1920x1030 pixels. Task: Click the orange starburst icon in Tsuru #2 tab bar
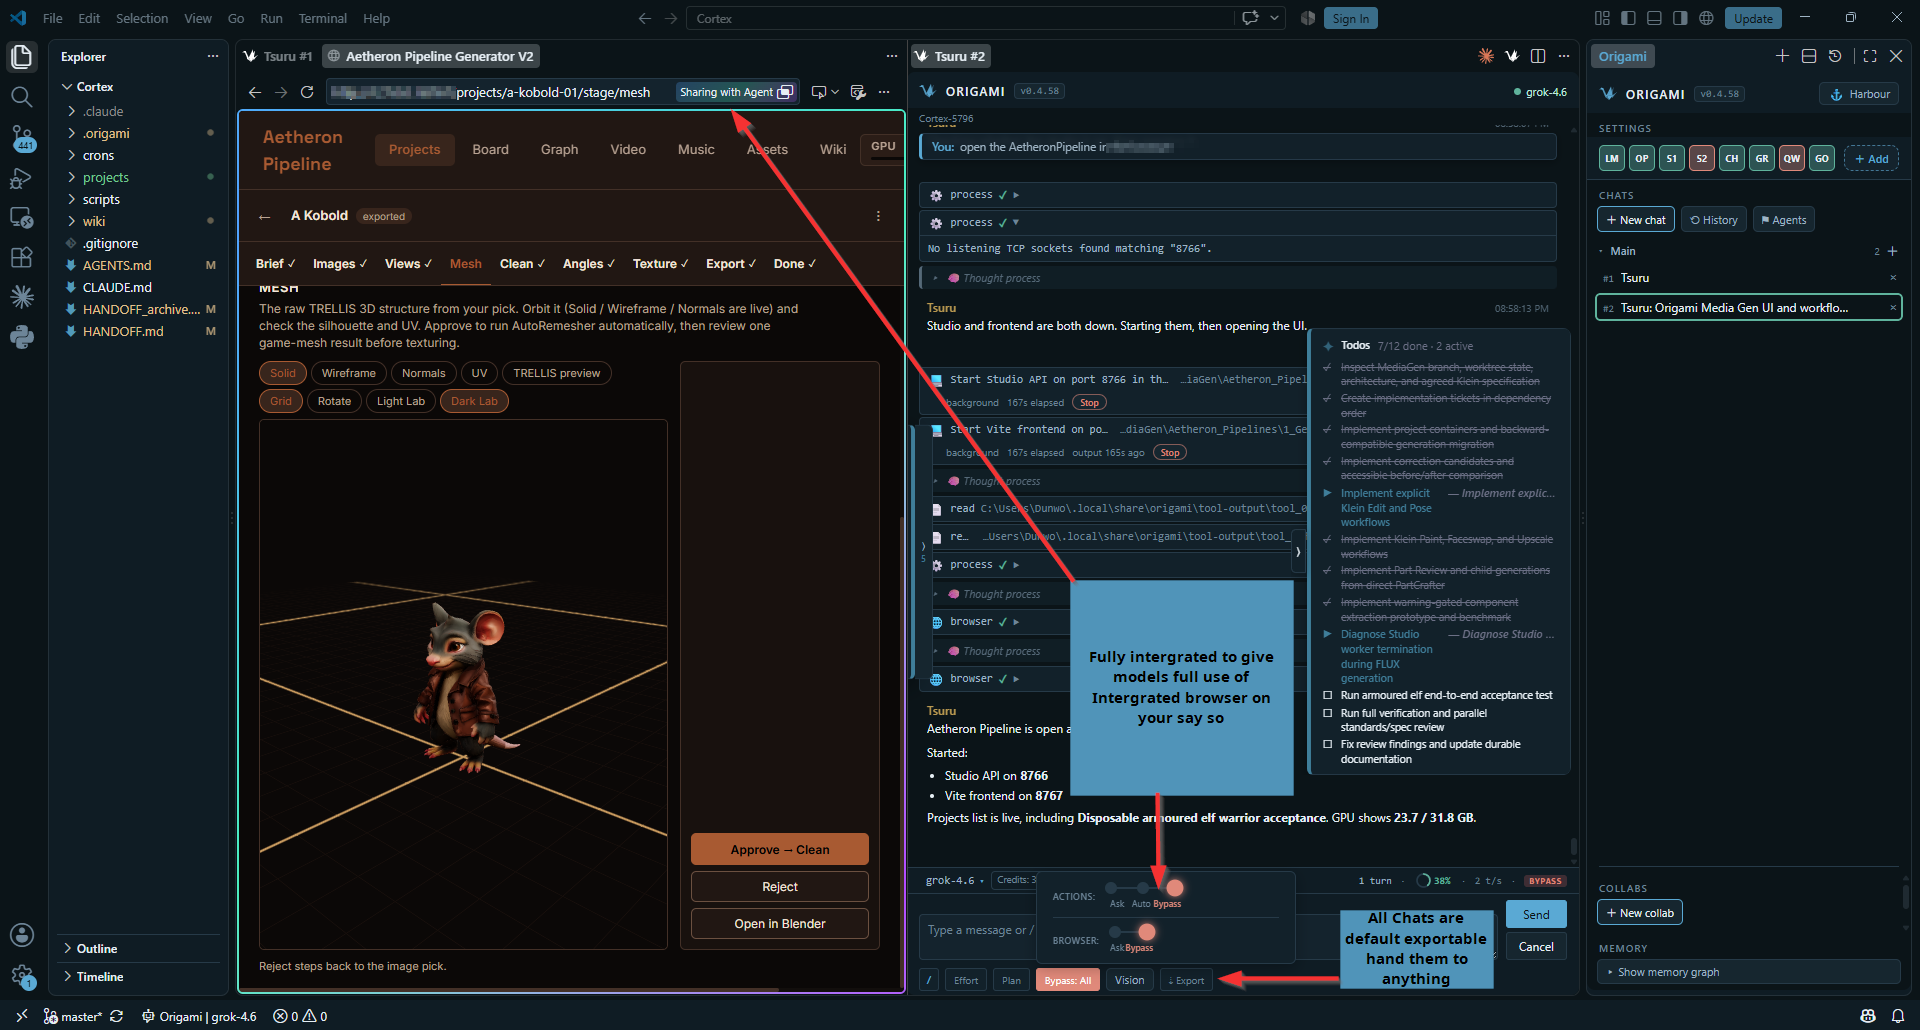[x=1486, y=56]
